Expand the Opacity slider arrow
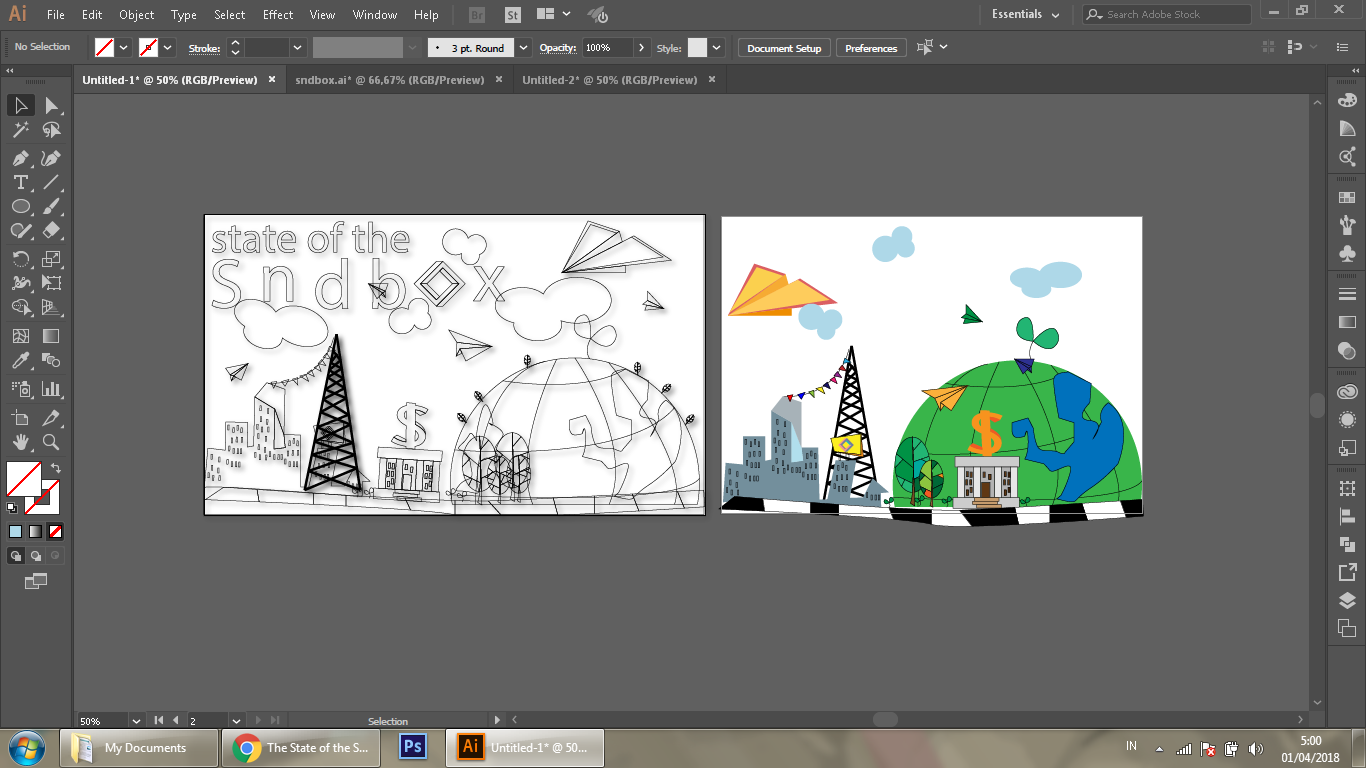Image resolution: width=1366 pixels, height=768 pixels. [641, 47]
